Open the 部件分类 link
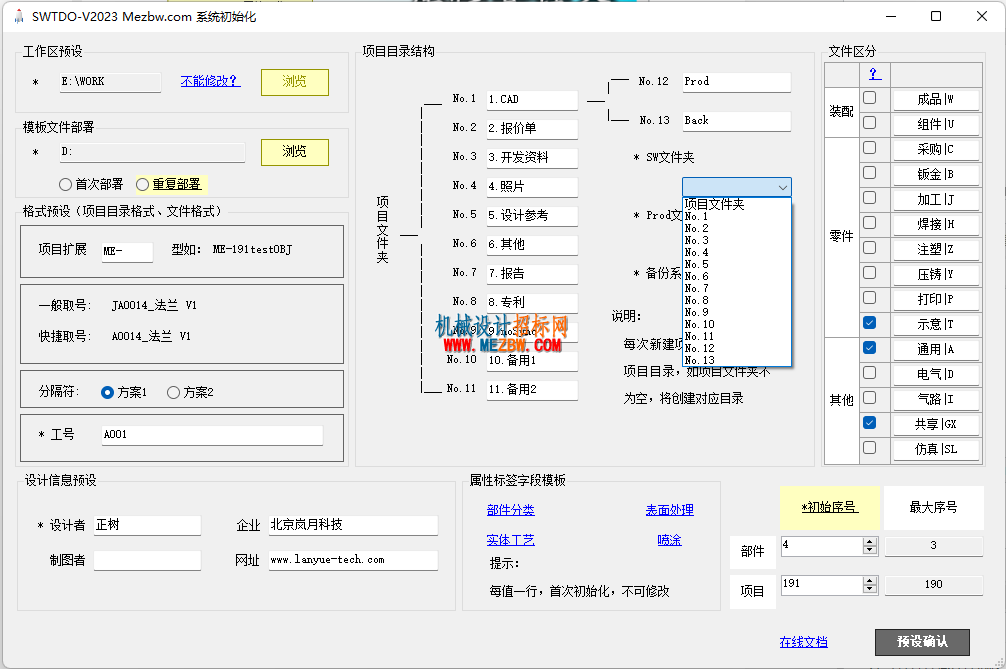1006x669 pixels. (511, 510)
